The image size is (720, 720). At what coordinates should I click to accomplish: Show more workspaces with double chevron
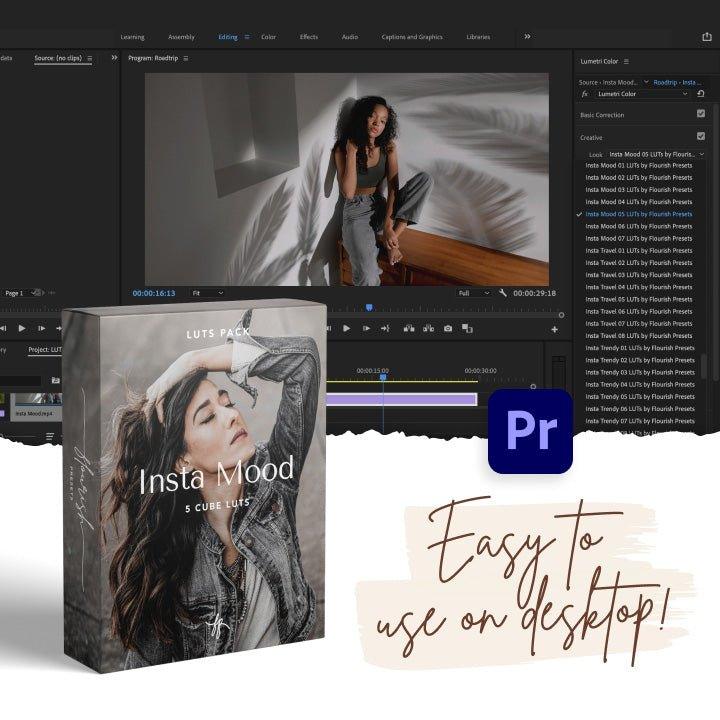point(527,37)
